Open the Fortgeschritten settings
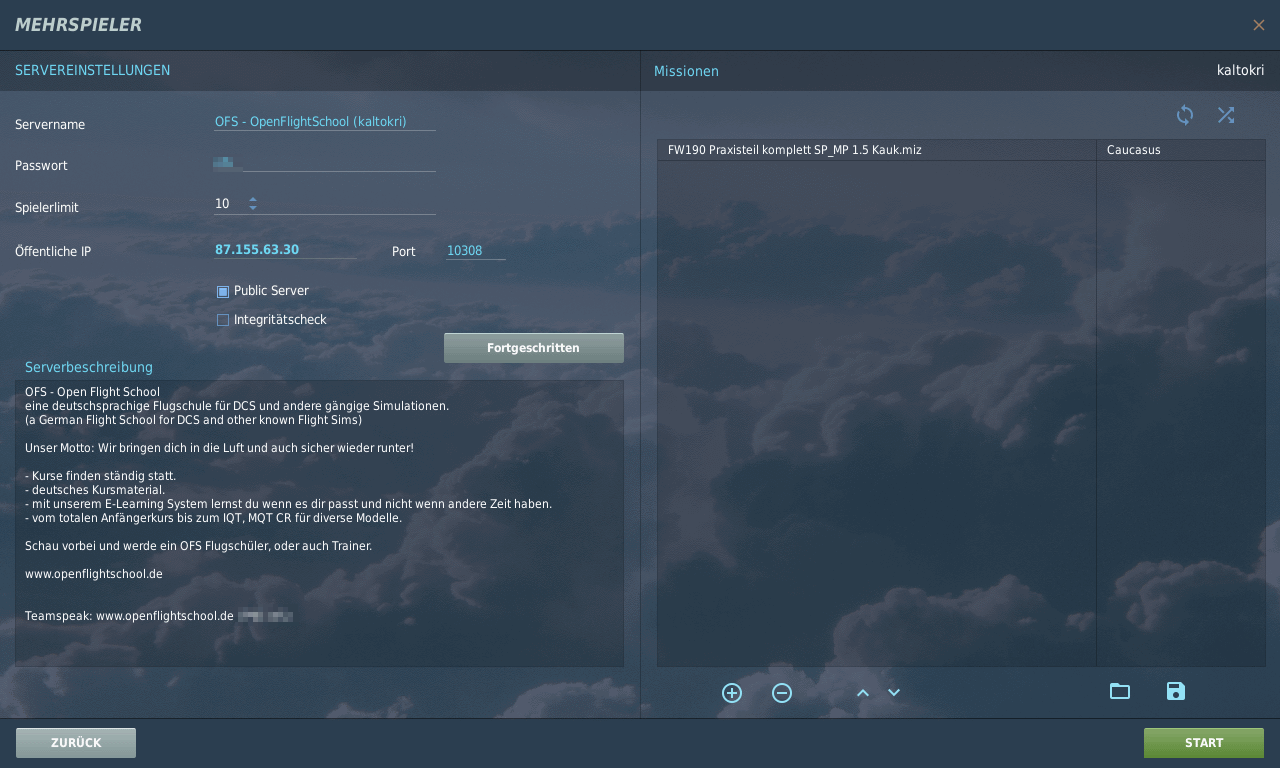 [533, 348]
